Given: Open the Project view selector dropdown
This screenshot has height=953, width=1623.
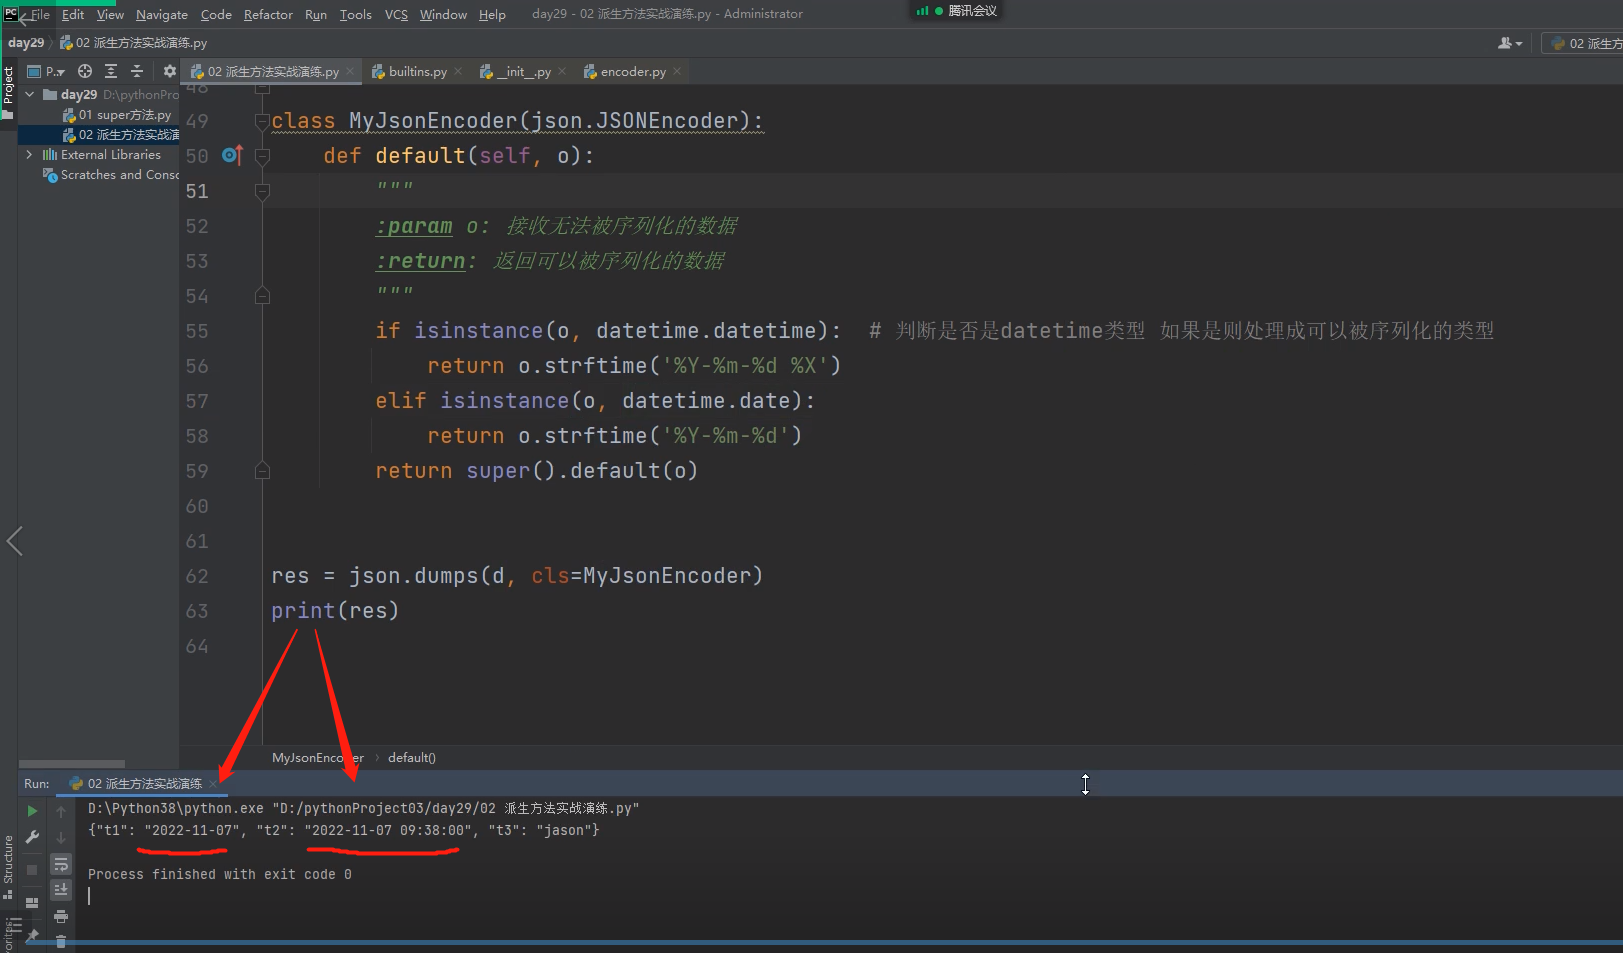Looking at the screenshot, I should 46,71.
